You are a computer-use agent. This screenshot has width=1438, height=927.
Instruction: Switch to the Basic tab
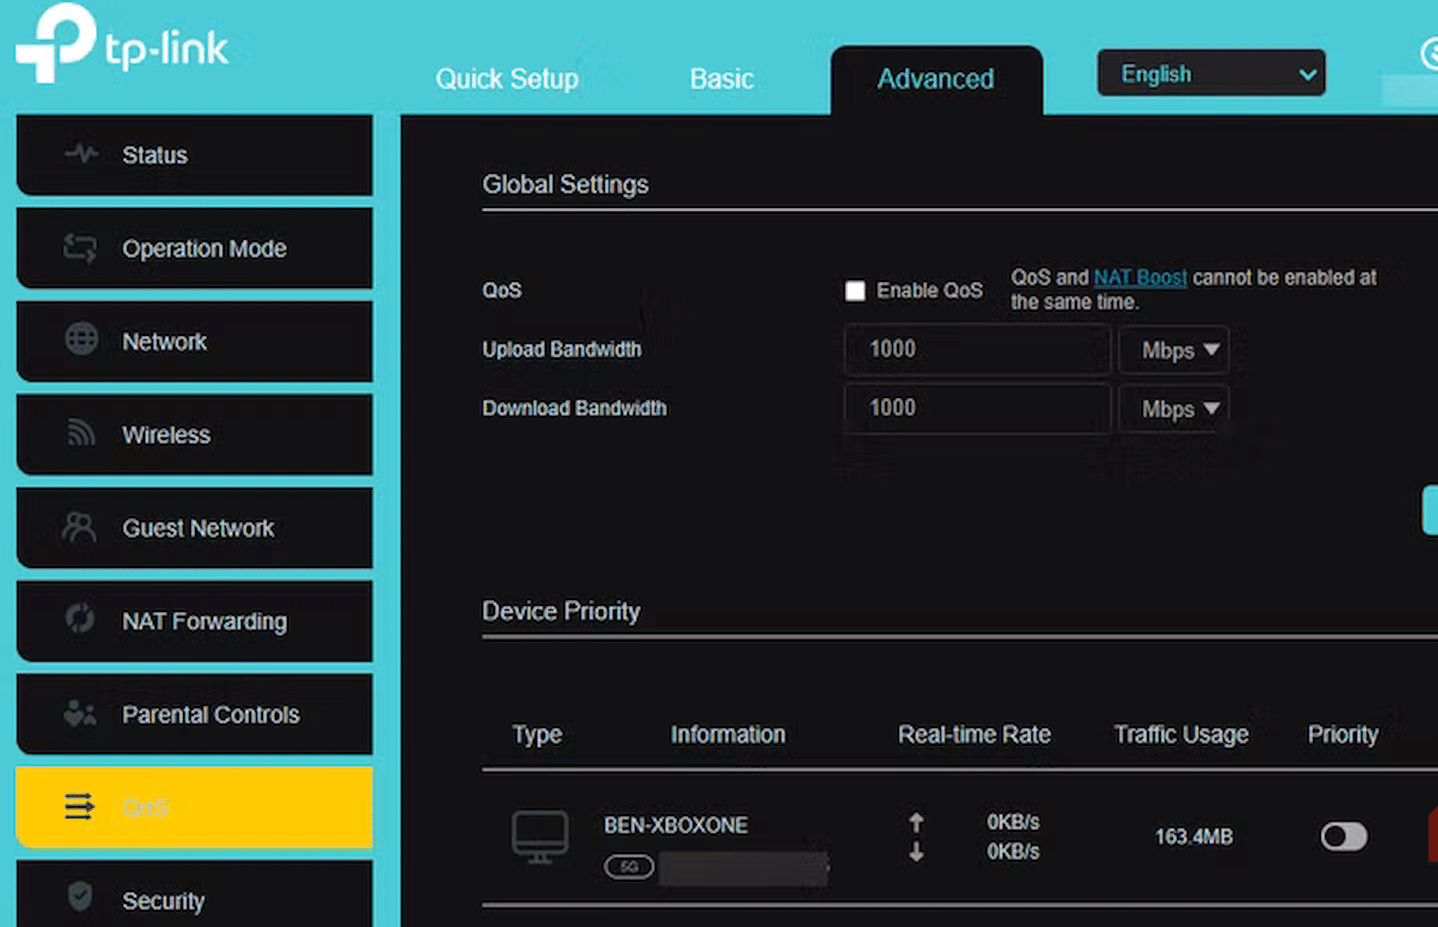pyautogui.click(x=721, y=79)
